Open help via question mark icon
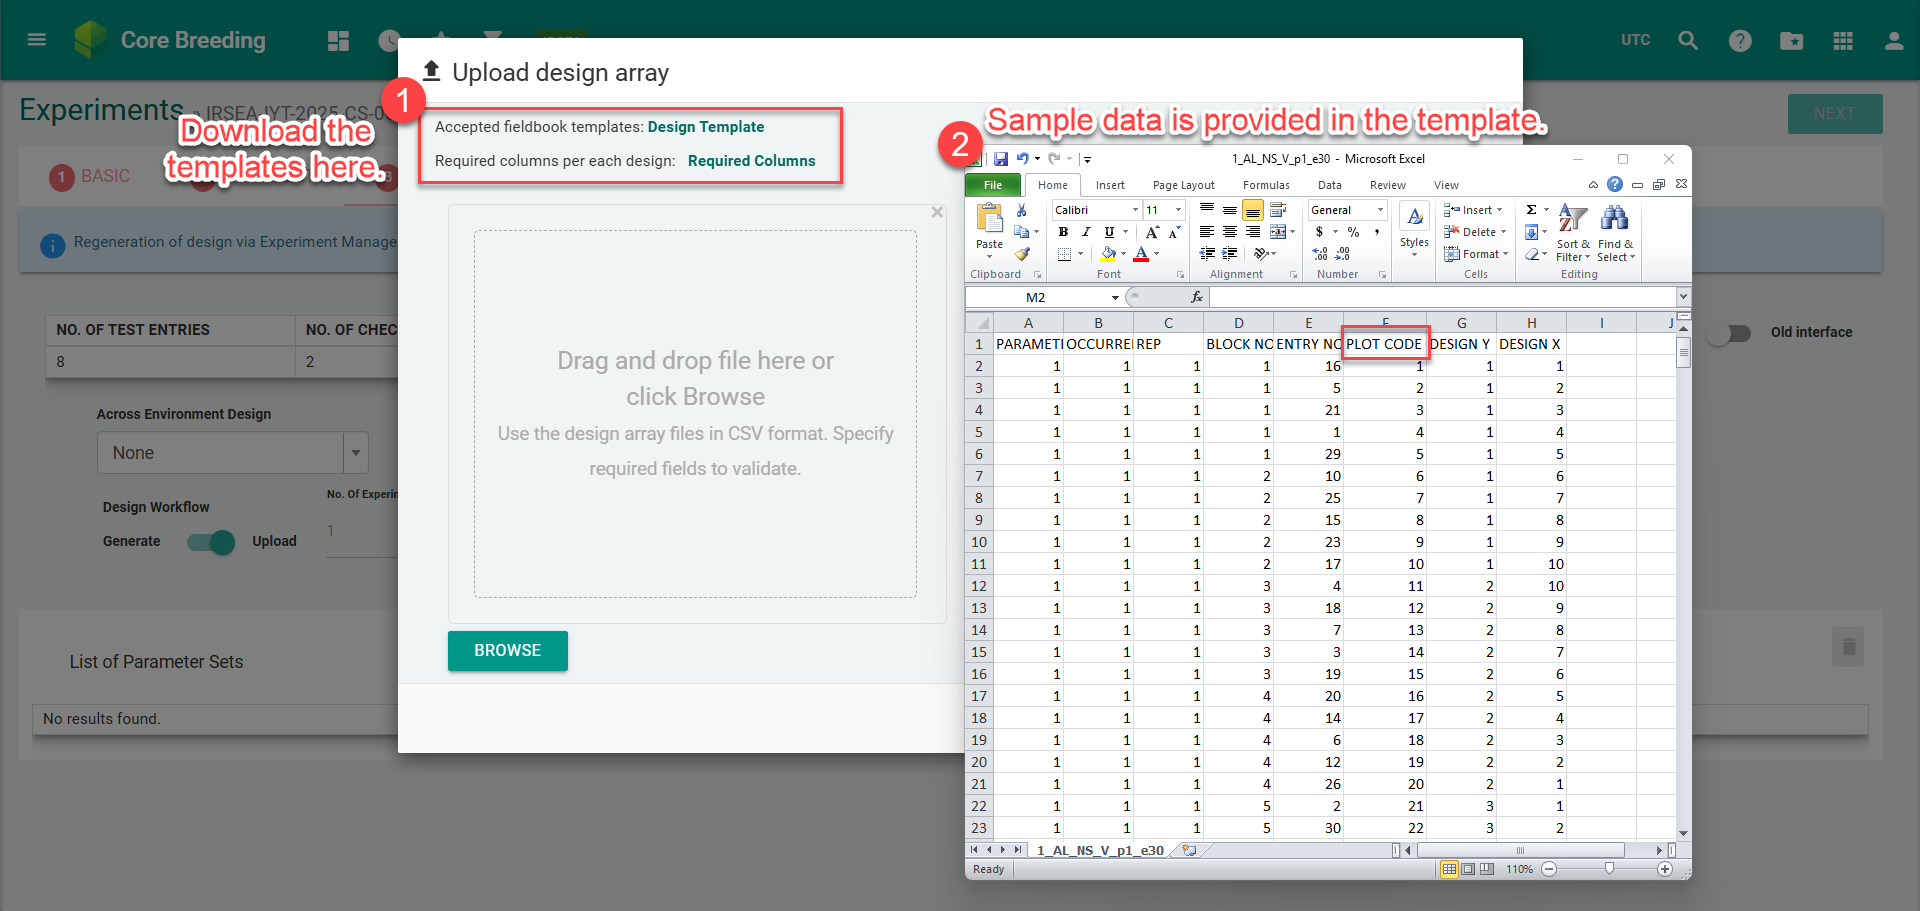This screenshot has height=911, width=1920. 1740,41
